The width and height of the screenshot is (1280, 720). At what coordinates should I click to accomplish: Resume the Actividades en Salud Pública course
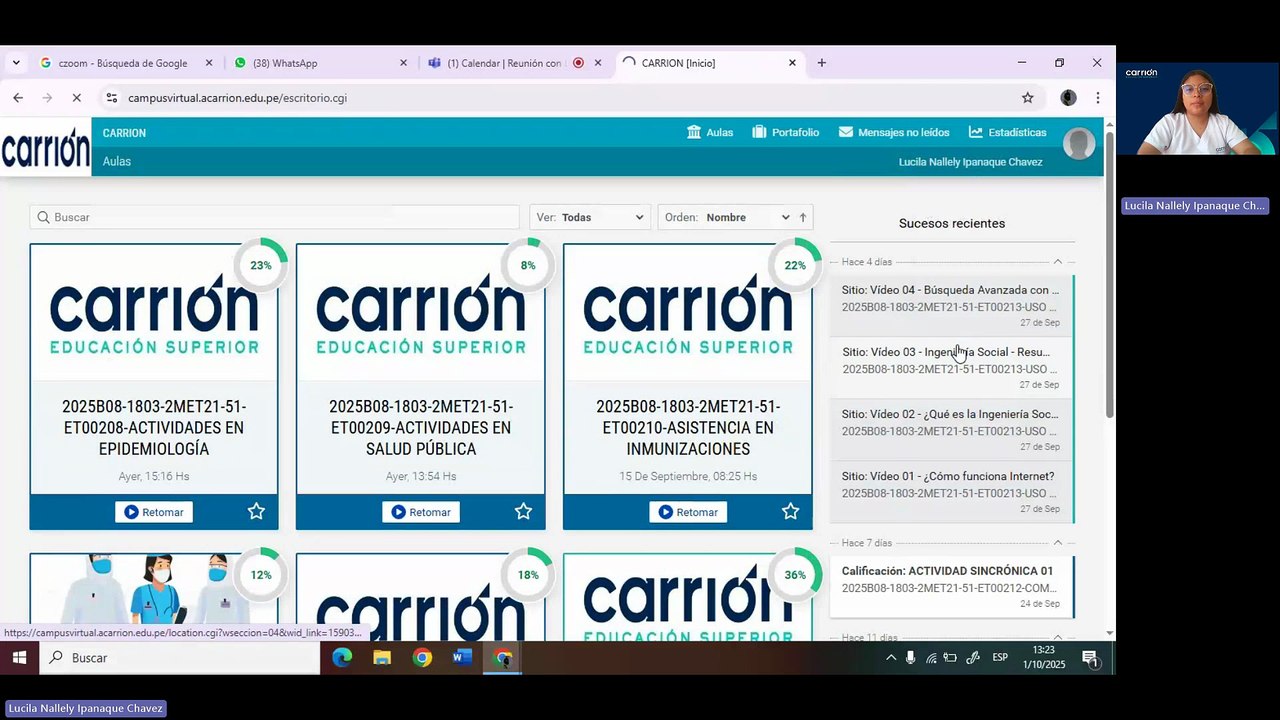point(421,512)
